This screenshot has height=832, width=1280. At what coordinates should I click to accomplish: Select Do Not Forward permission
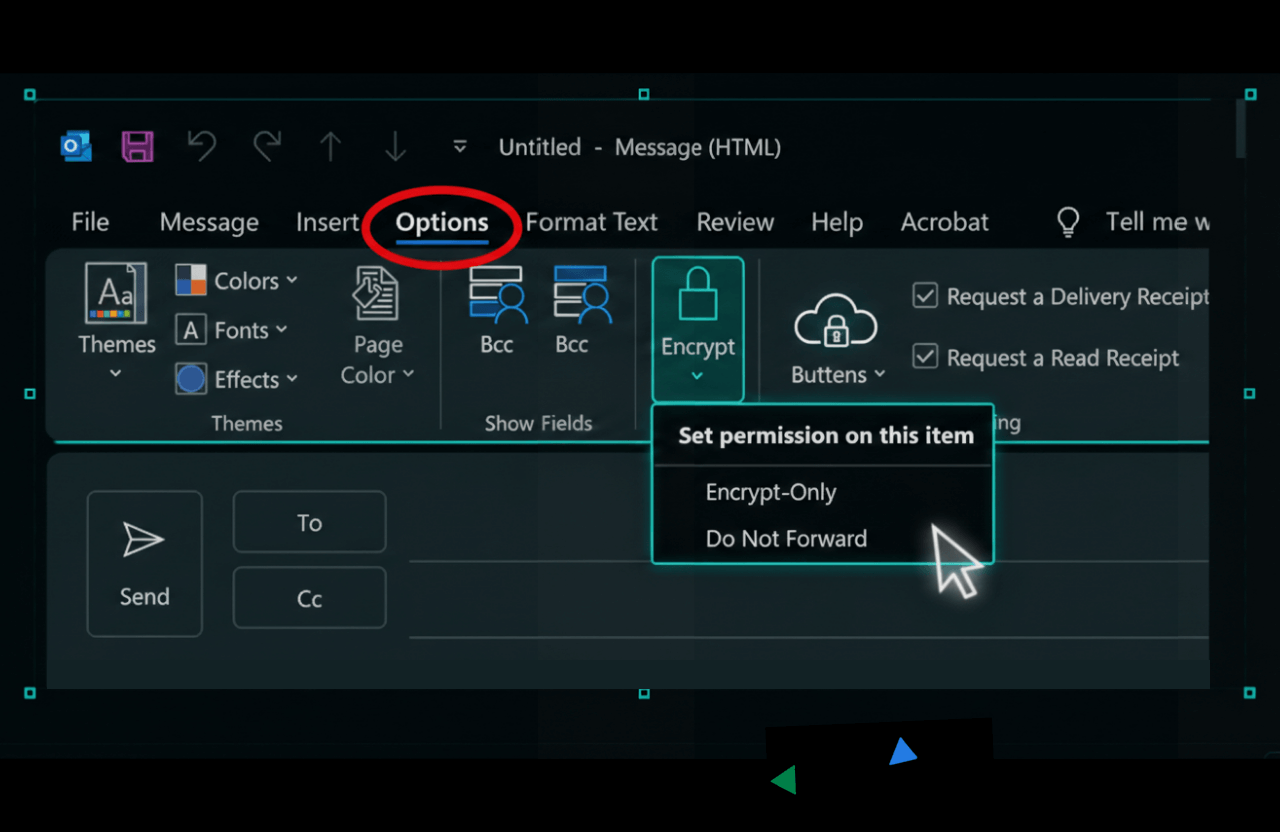coord(786,538)
